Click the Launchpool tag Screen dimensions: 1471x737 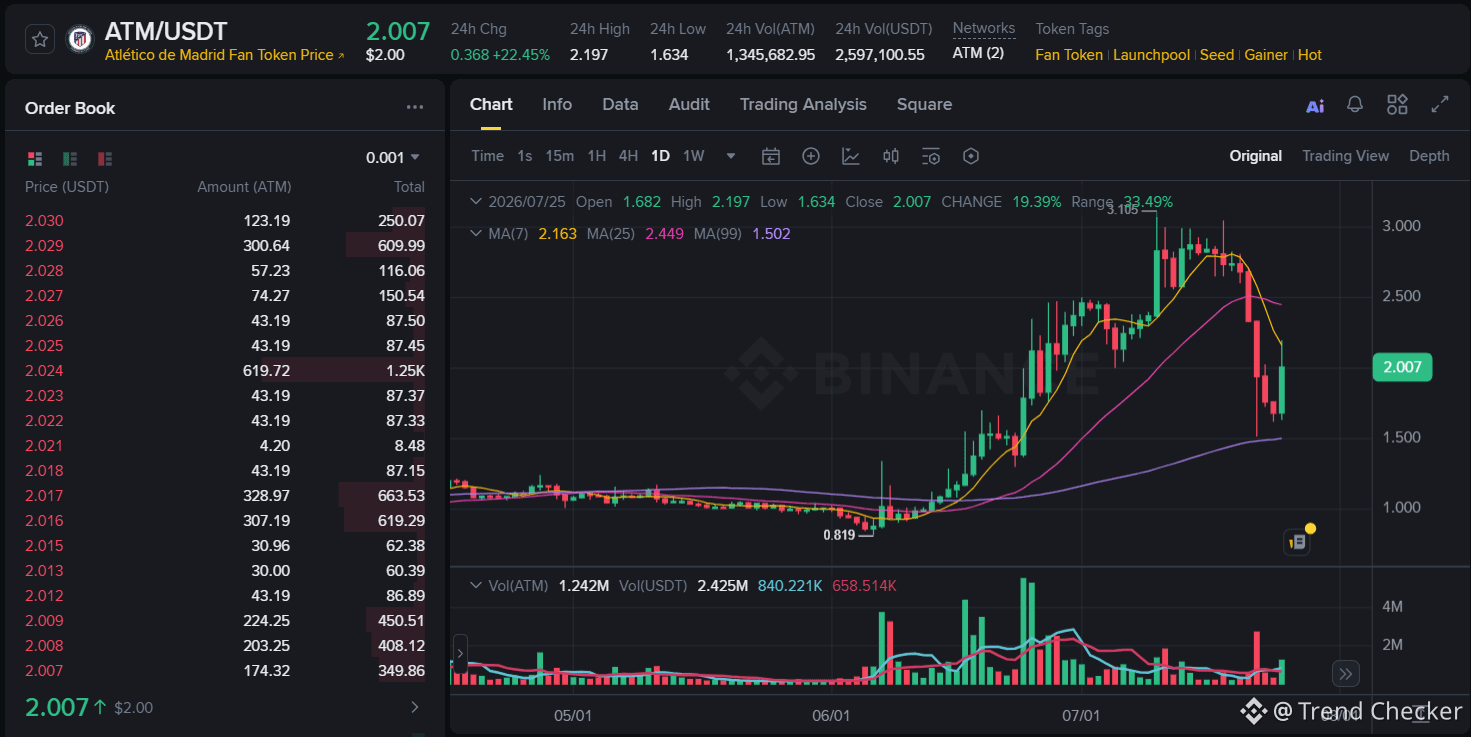1151,55
